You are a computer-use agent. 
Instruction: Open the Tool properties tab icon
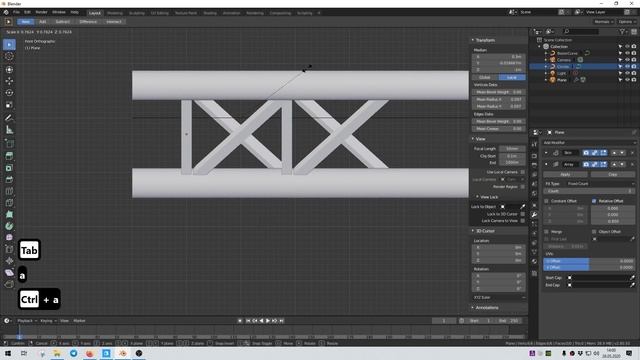click(534, 144)
